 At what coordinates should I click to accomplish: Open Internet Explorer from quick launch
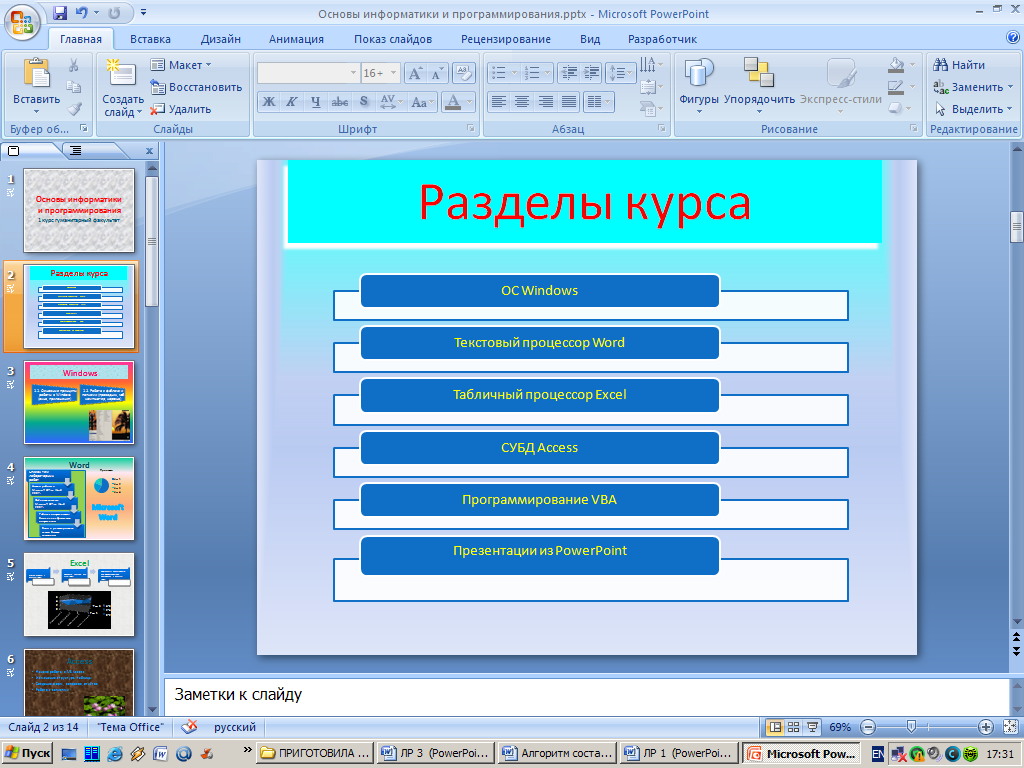(115, 754)
